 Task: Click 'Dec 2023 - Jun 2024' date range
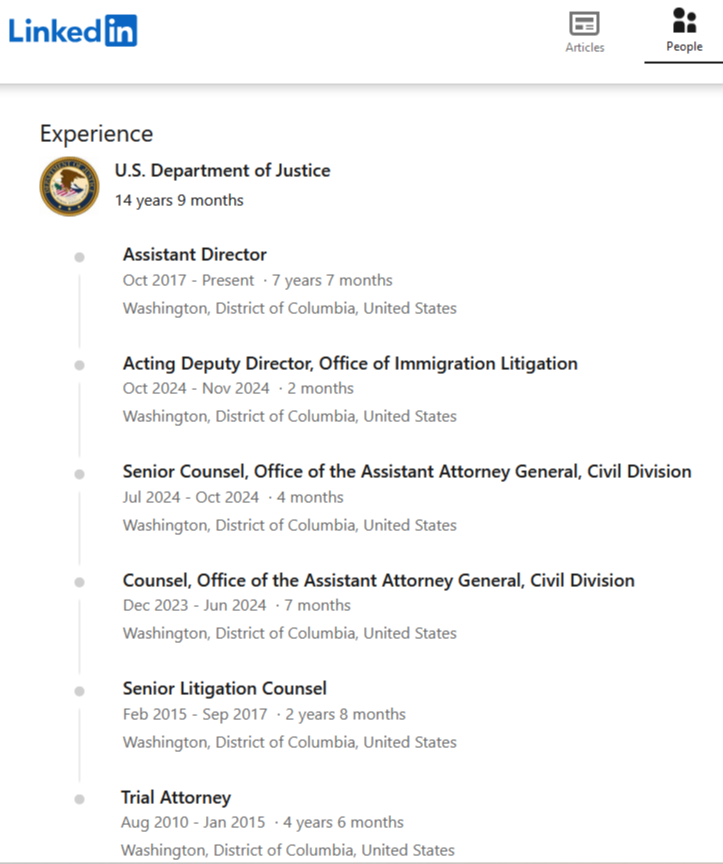(x=195, y=606)
